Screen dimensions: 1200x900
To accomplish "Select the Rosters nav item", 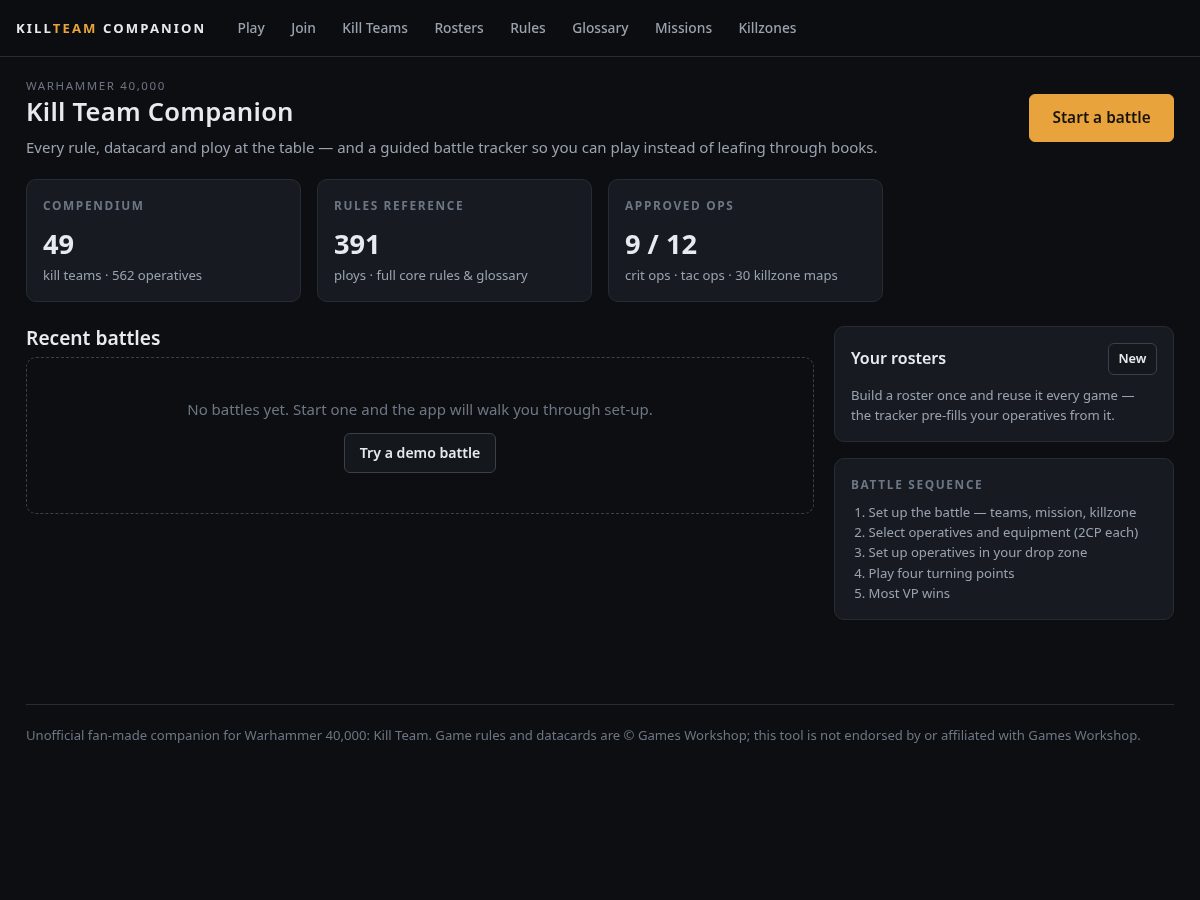I will pyautogui.click(x=459, y=28).
